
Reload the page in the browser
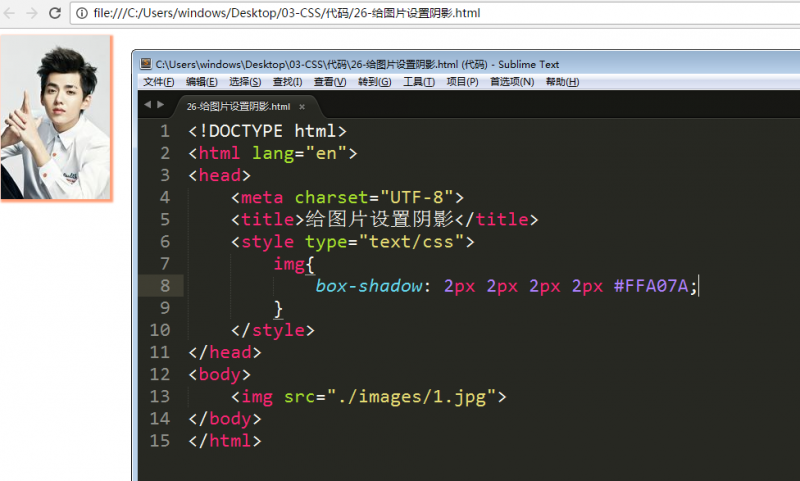click(56, 14)
